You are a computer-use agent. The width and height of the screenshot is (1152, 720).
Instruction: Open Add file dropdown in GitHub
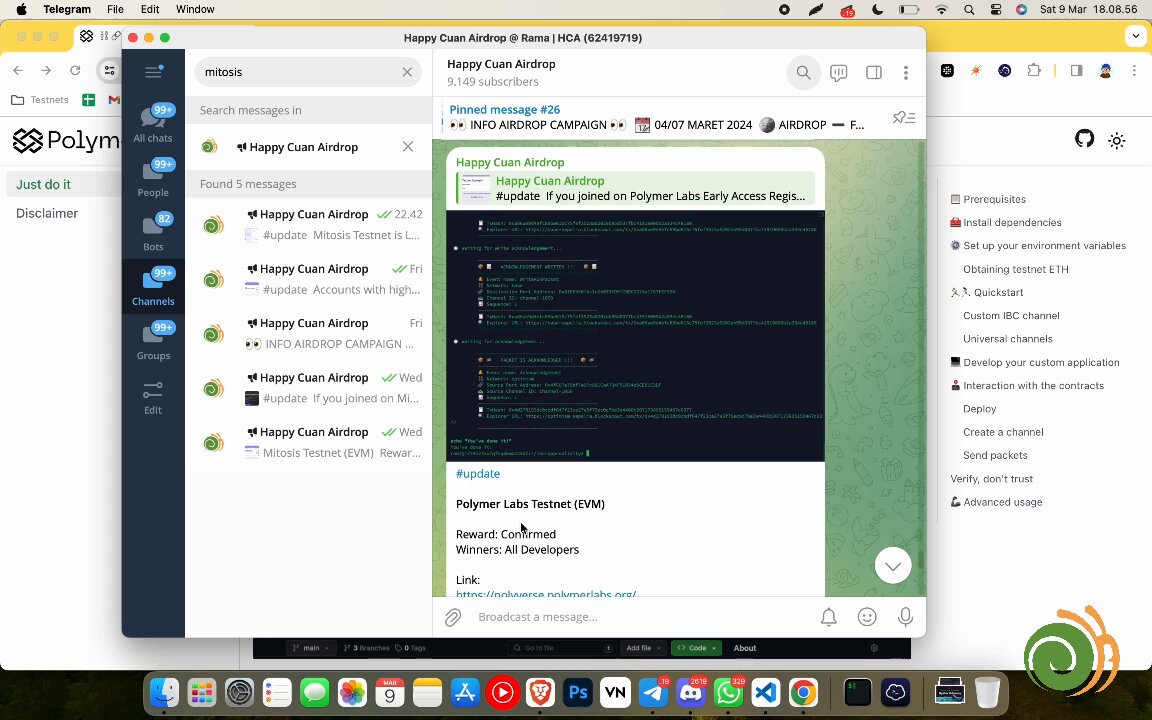pyautogui.click(x=643, y=648)
